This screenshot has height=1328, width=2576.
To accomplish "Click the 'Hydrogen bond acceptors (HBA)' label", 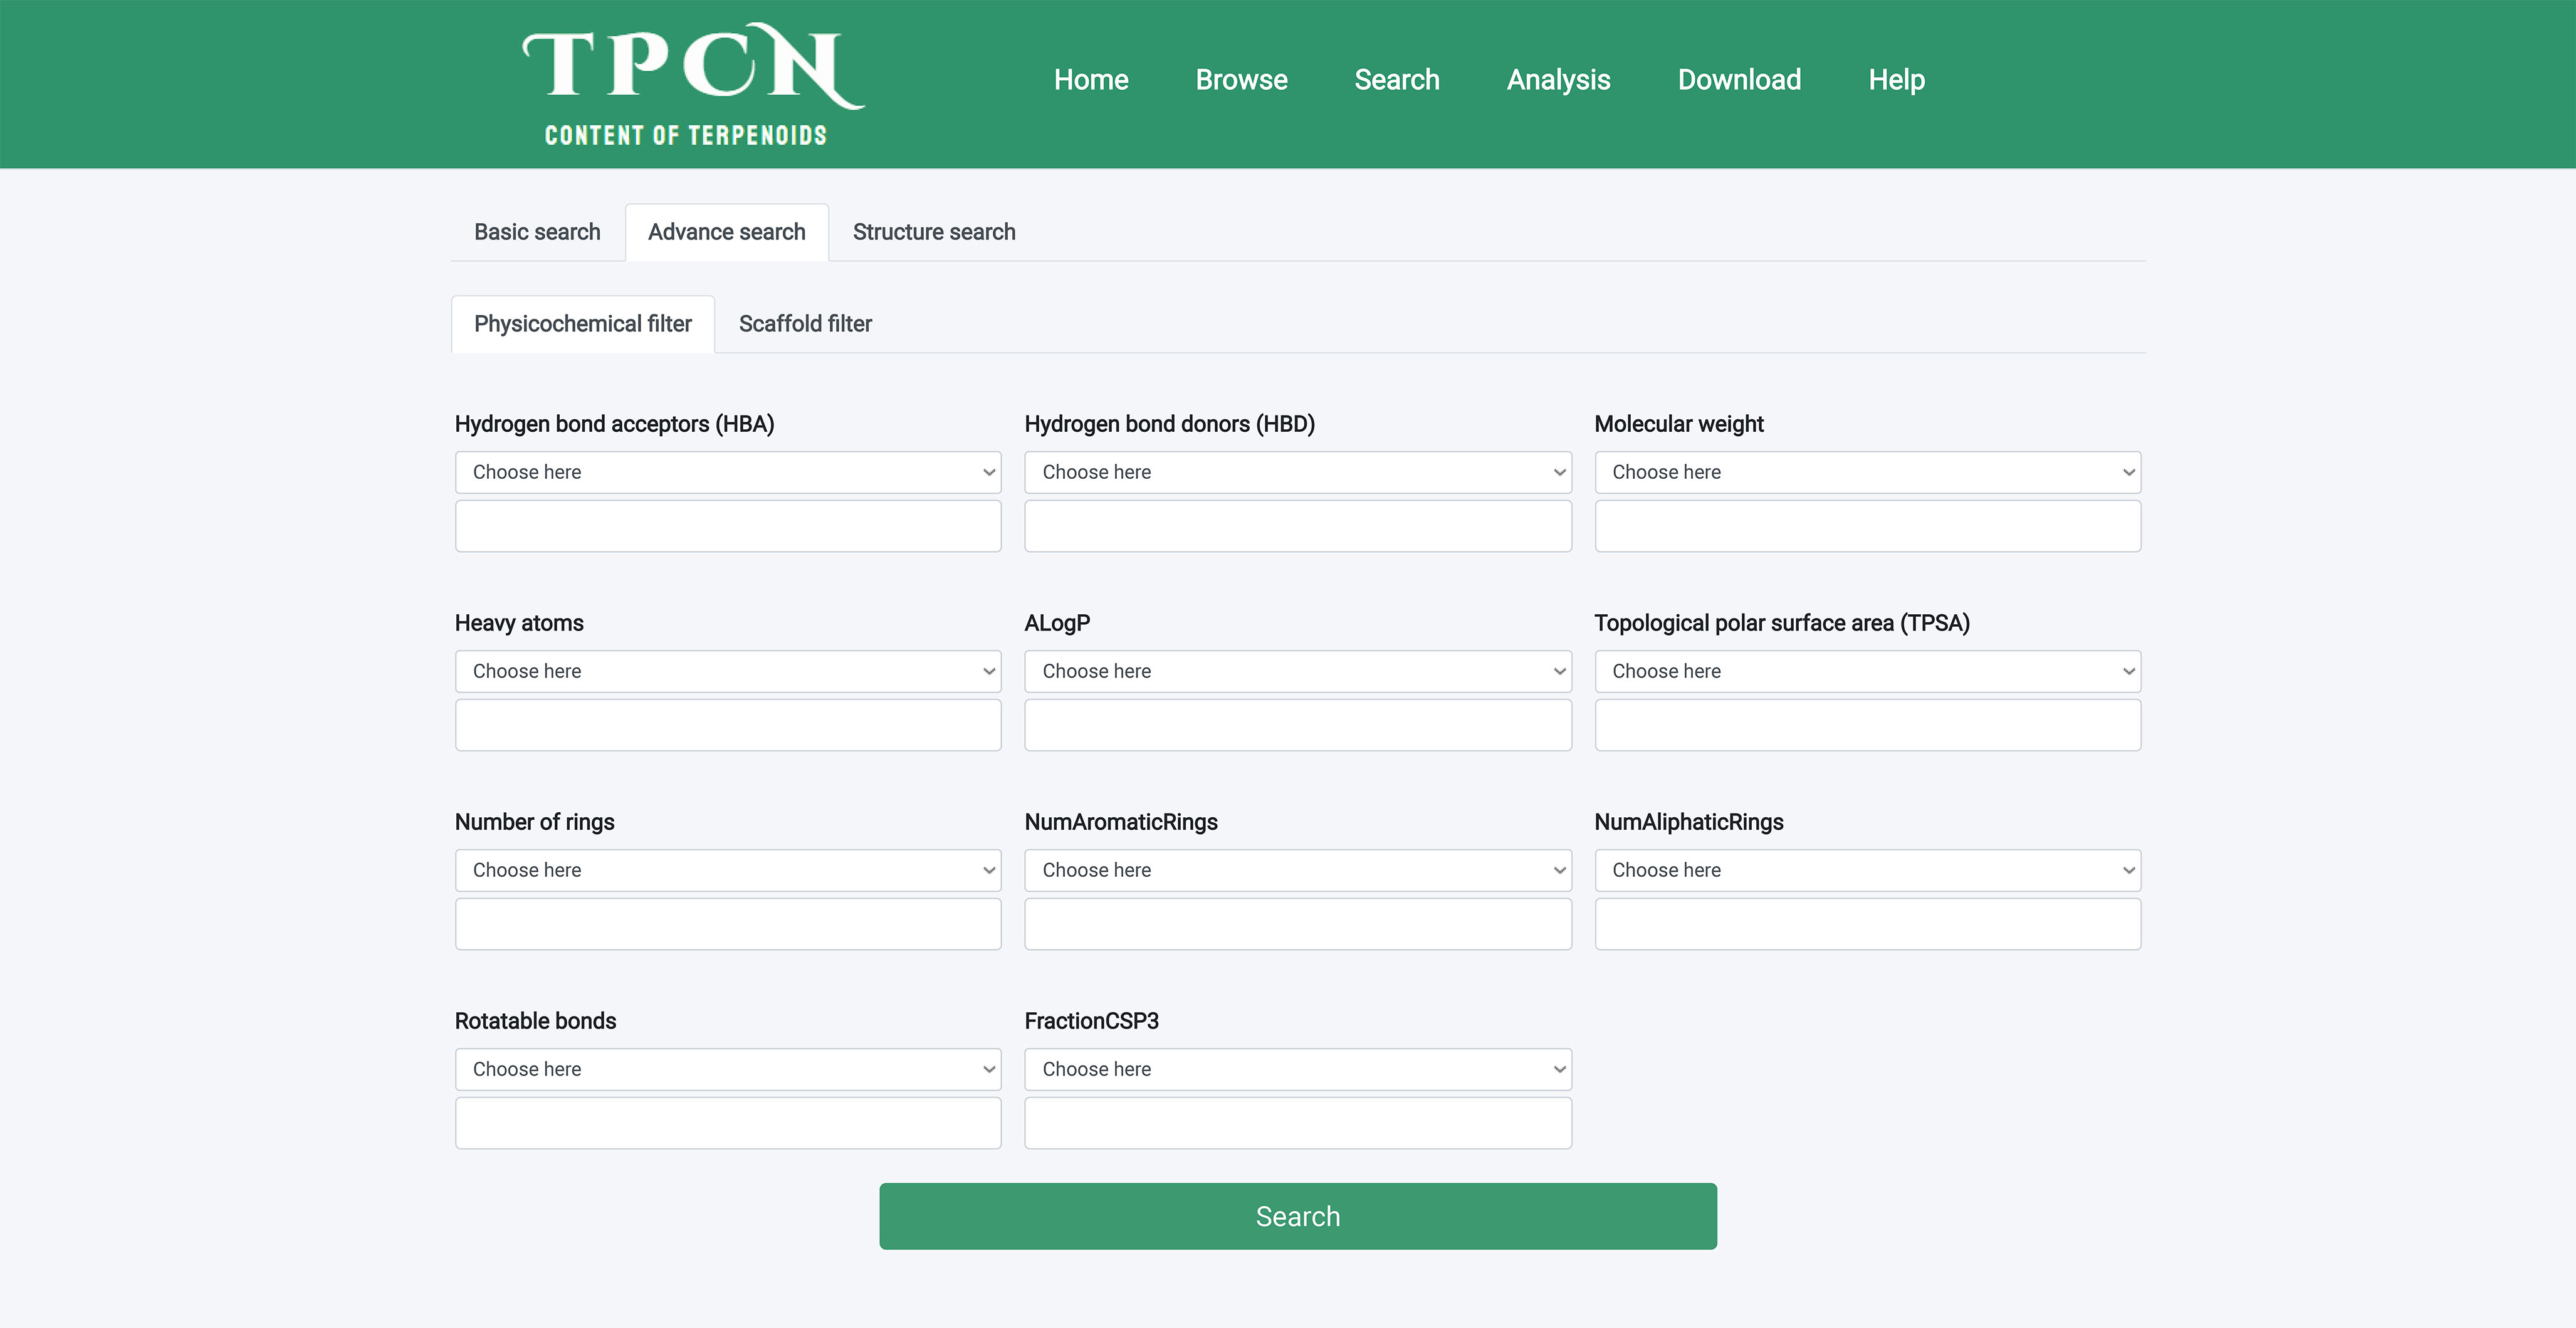I will point(614,424).
